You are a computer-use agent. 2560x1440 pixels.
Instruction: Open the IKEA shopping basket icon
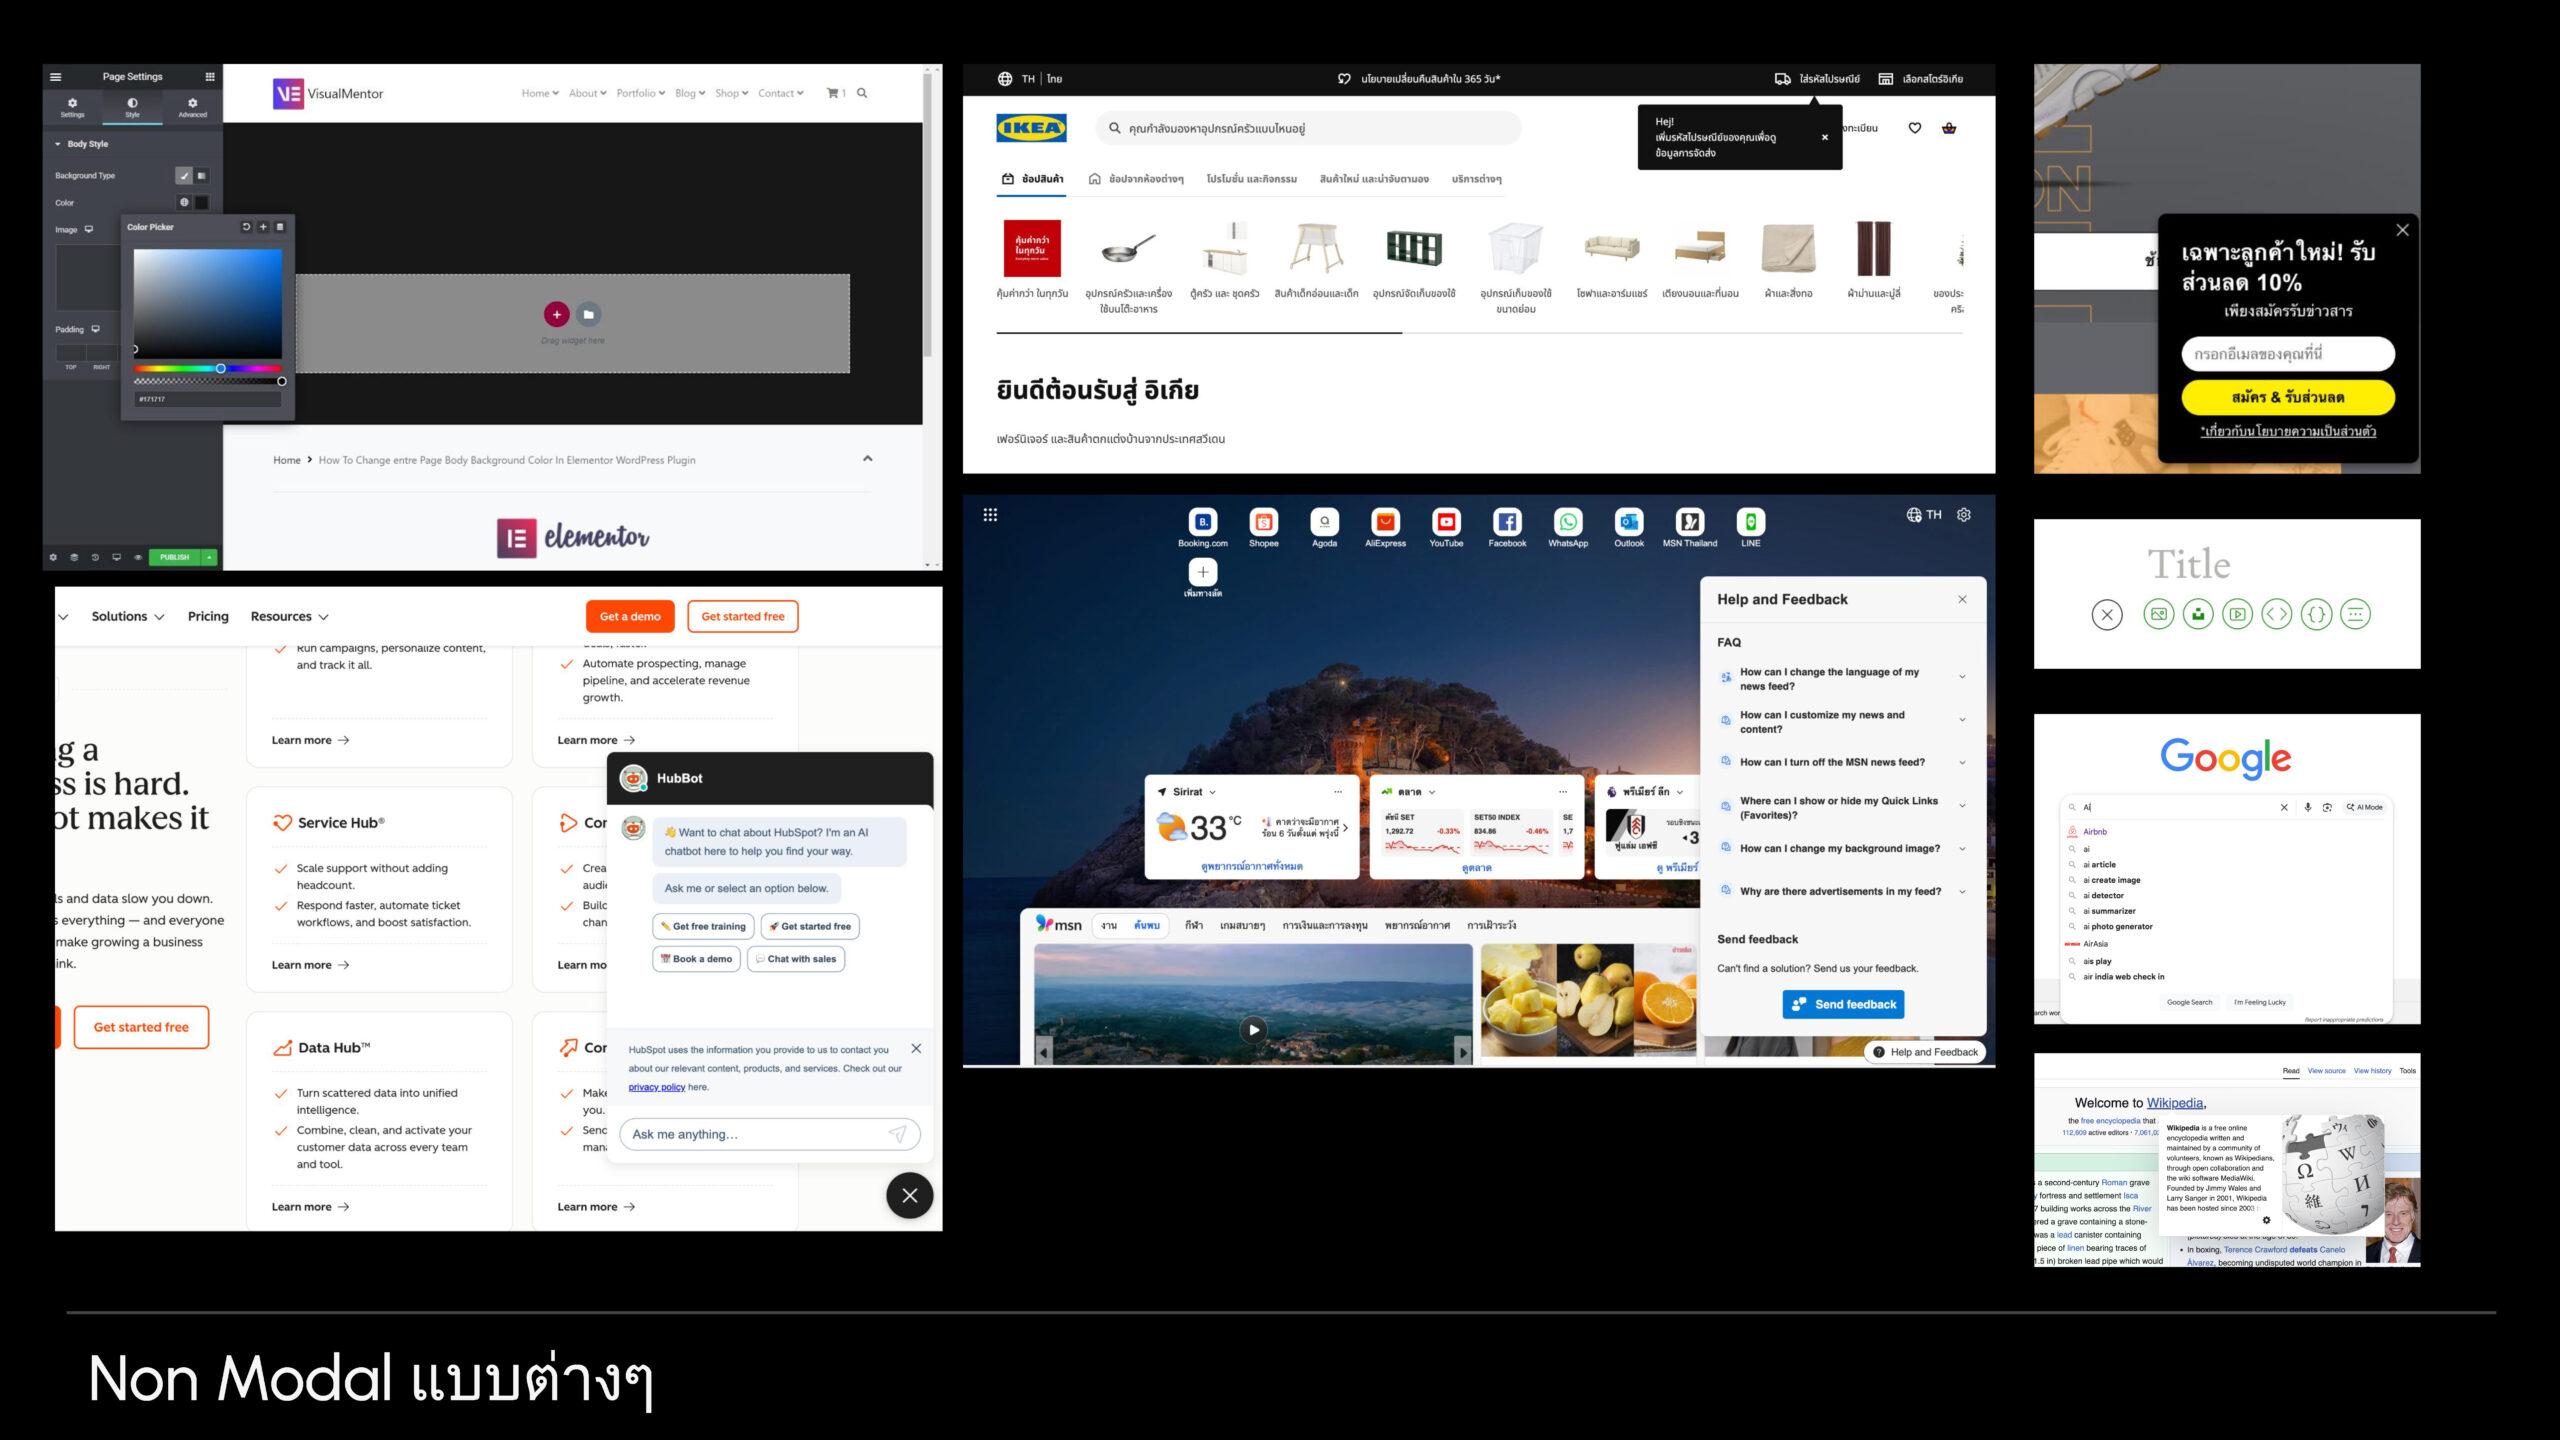coord(1949,128)
